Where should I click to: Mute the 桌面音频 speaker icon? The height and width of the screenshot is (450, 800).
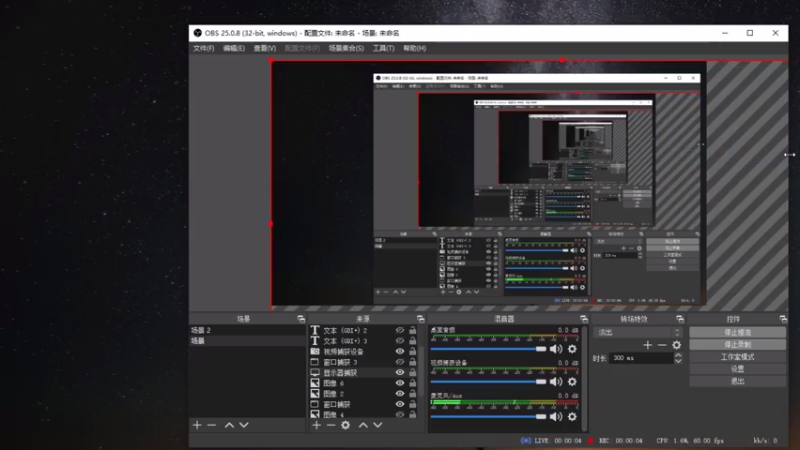(x=556, y=349)
